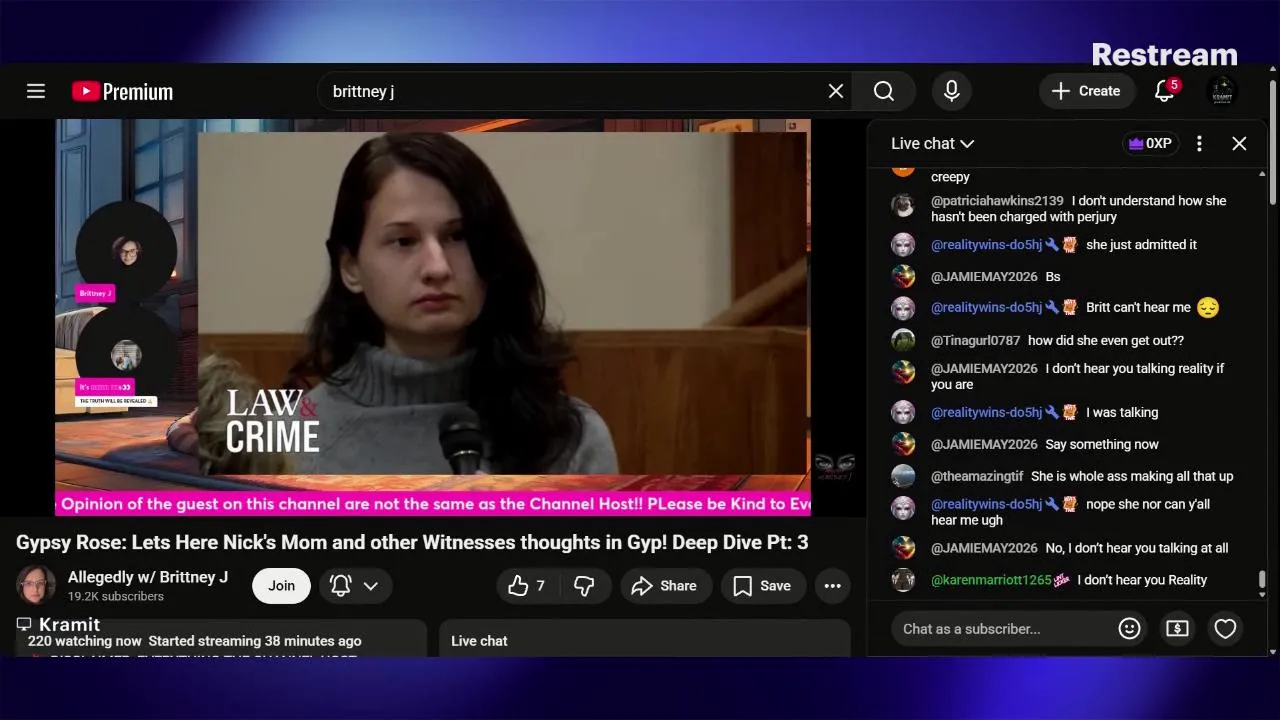Image resolution: width=1280 pixels, height=720 pixels.
Task: Open emoji picker in chat
Action: click(x=1129, y=628)
